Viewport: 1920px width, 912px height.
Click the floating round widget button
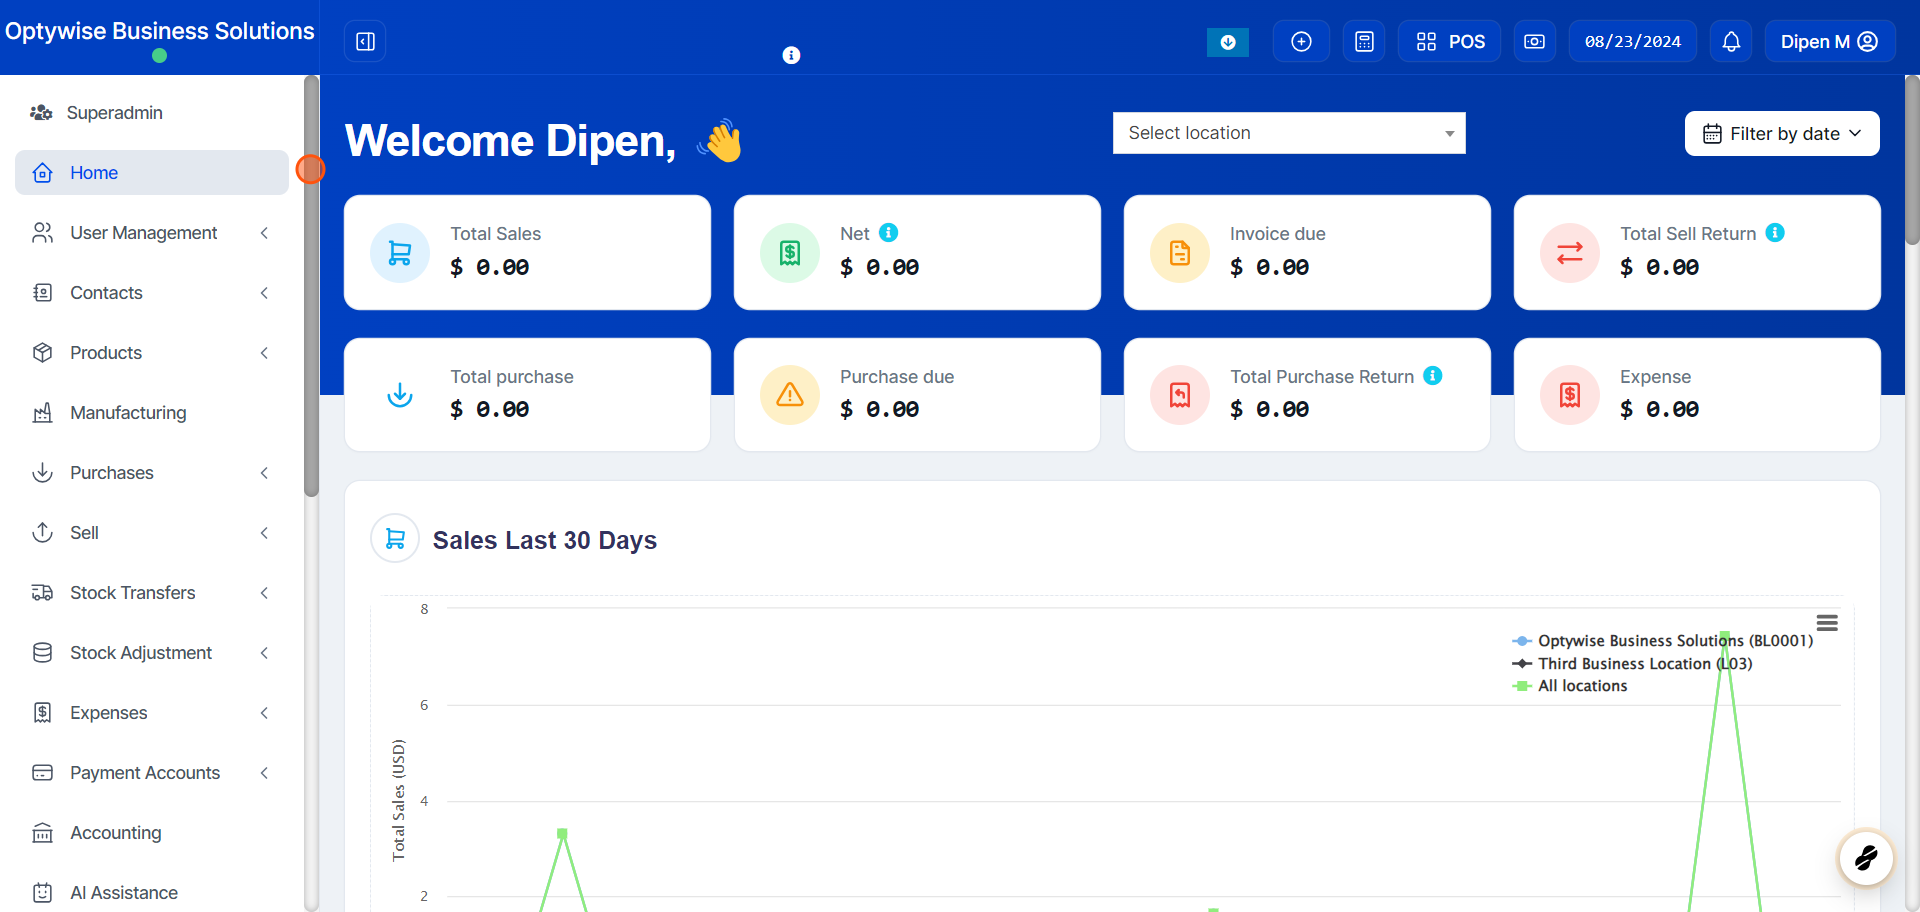pyautogui.click(x=1866, y=858)
